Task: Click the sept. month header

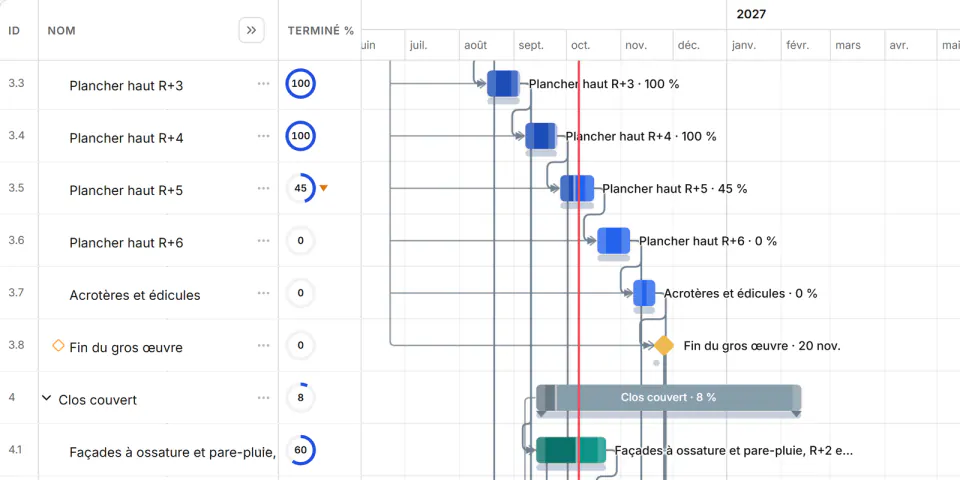Action: [x=531, y=45]
